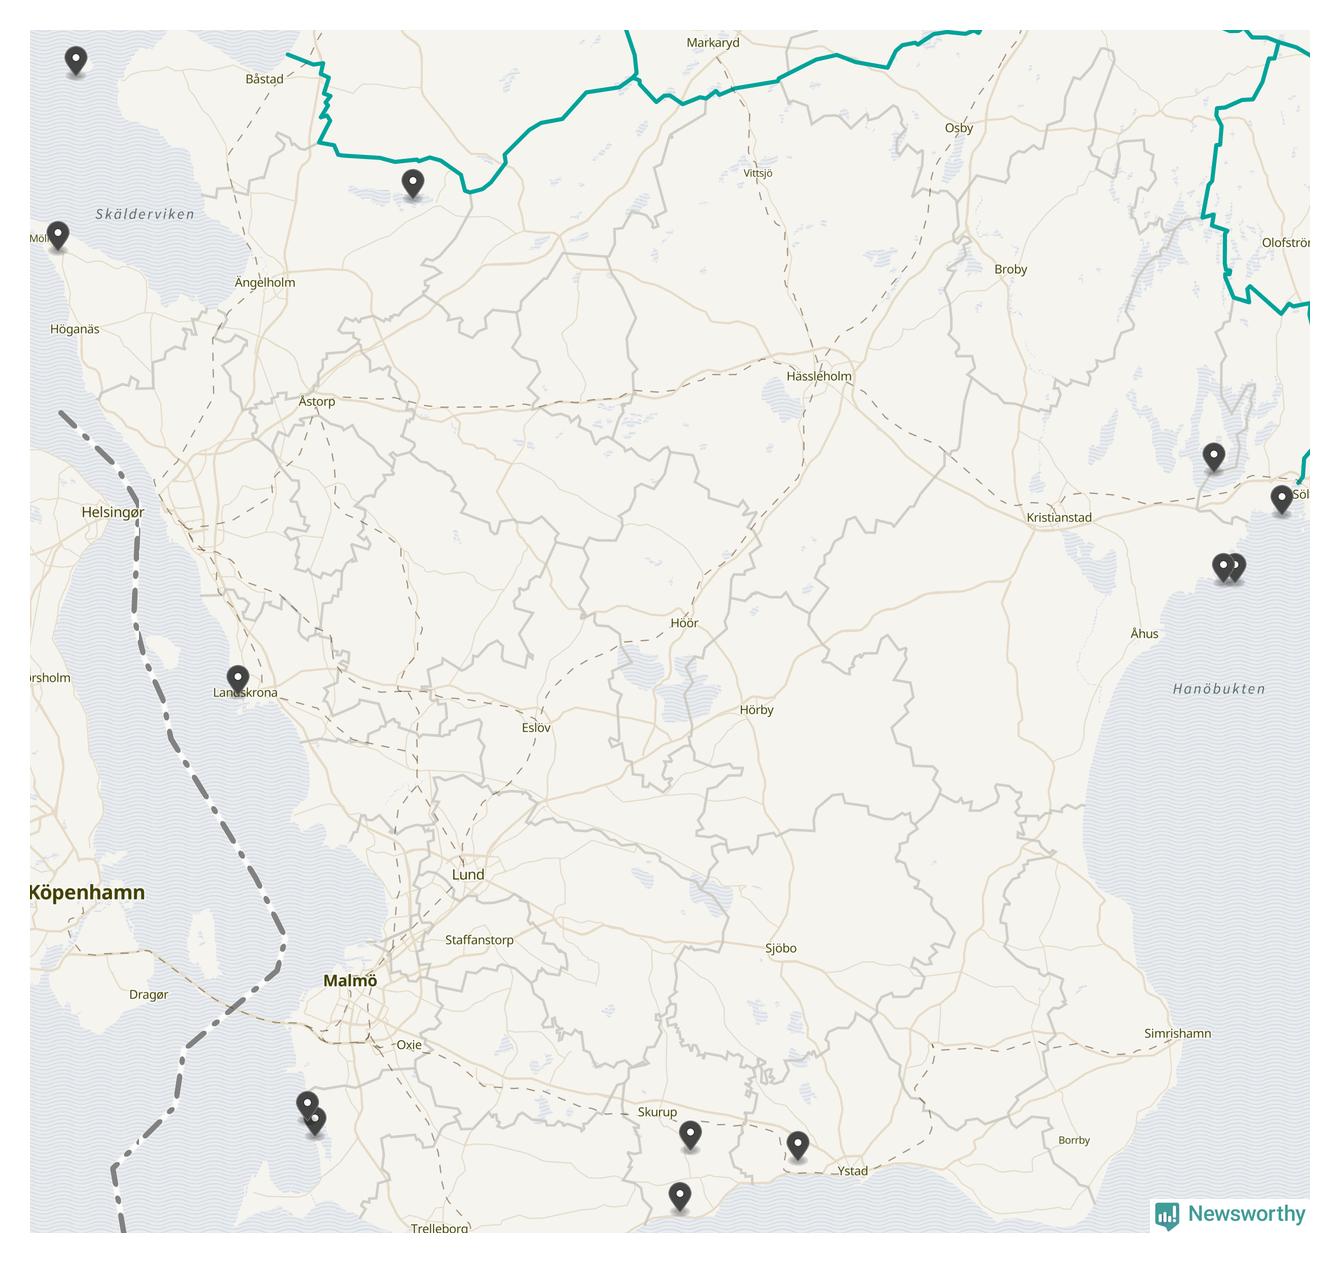This screenshot has width=1340, height=1263.
Task: Click the Osby label
Action: (959, 127)
